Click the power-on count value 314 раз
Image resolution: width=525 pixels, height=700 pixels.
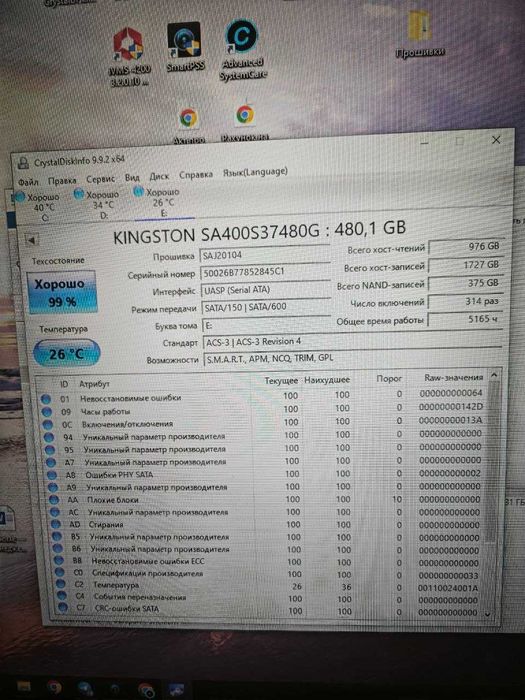[464, 301]
